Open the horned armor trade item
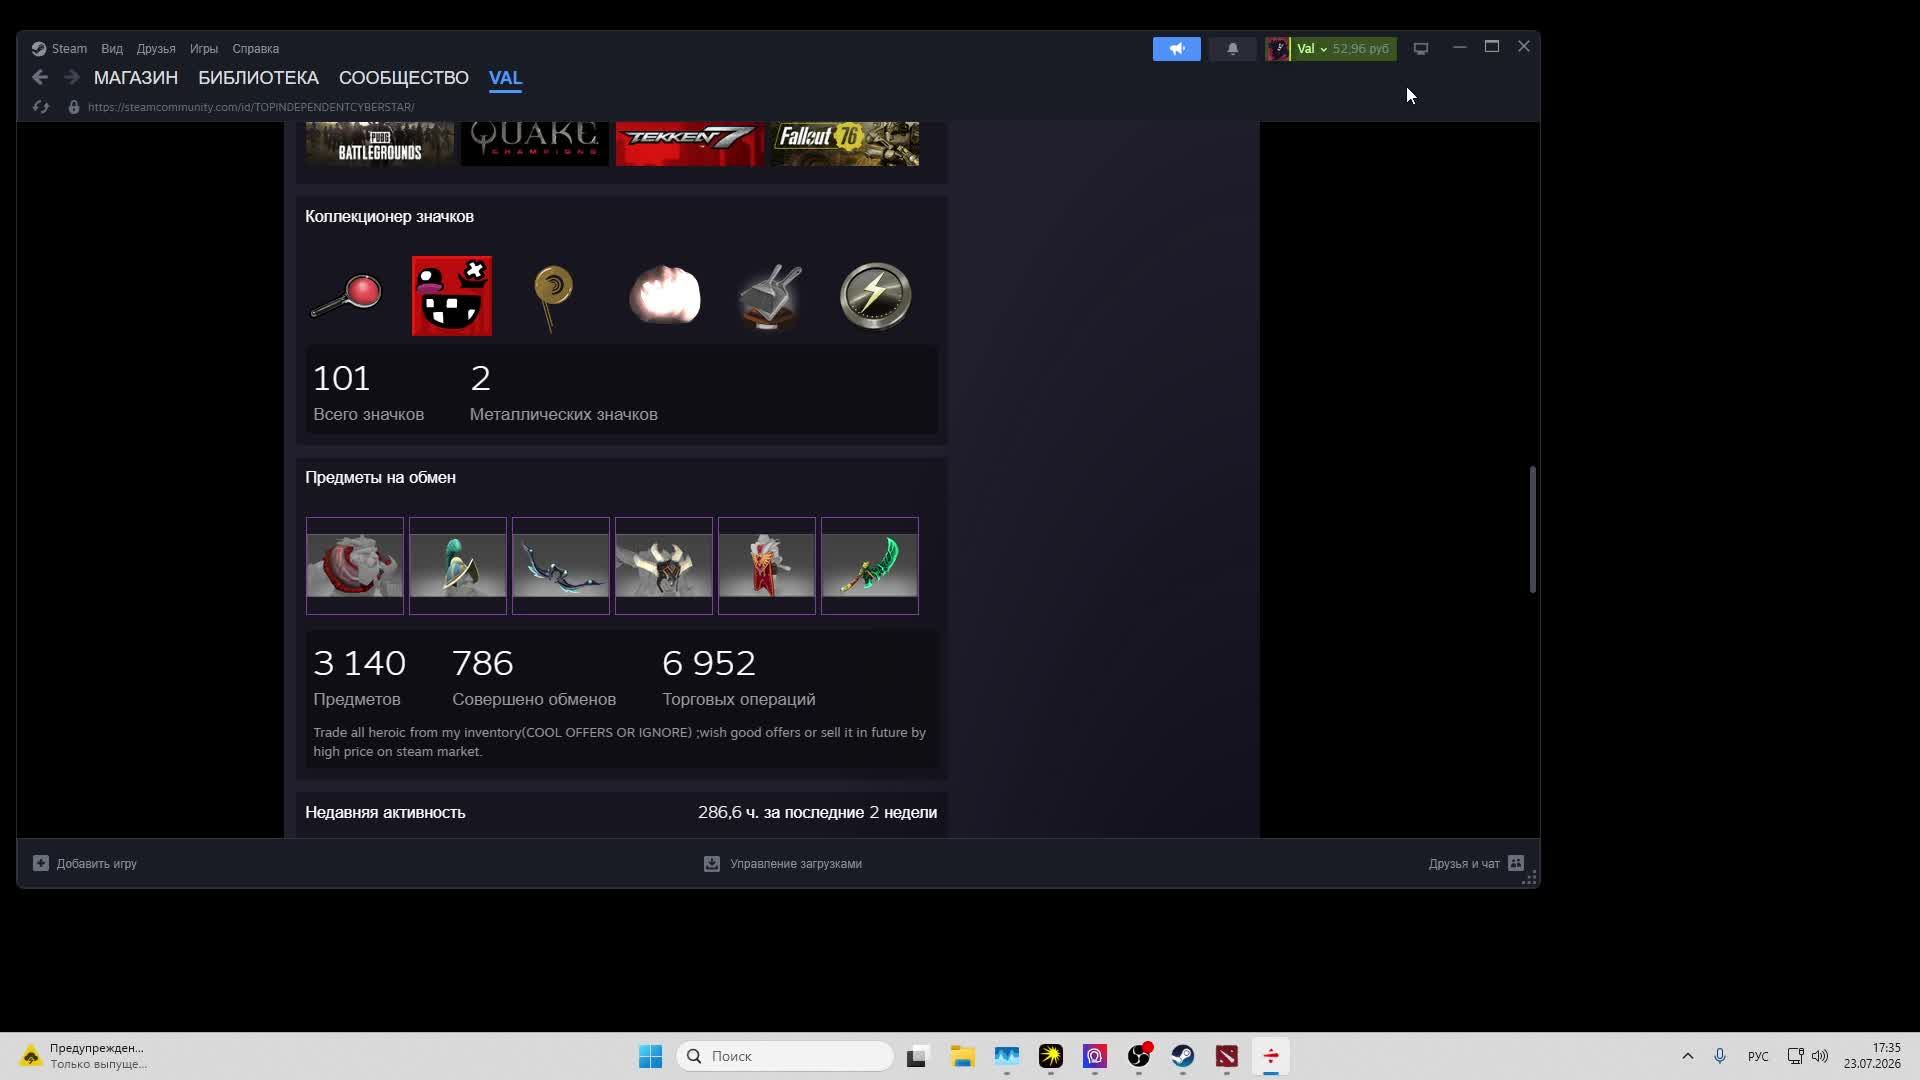This screenshot has height=1080, width=1920. point(664,566)
